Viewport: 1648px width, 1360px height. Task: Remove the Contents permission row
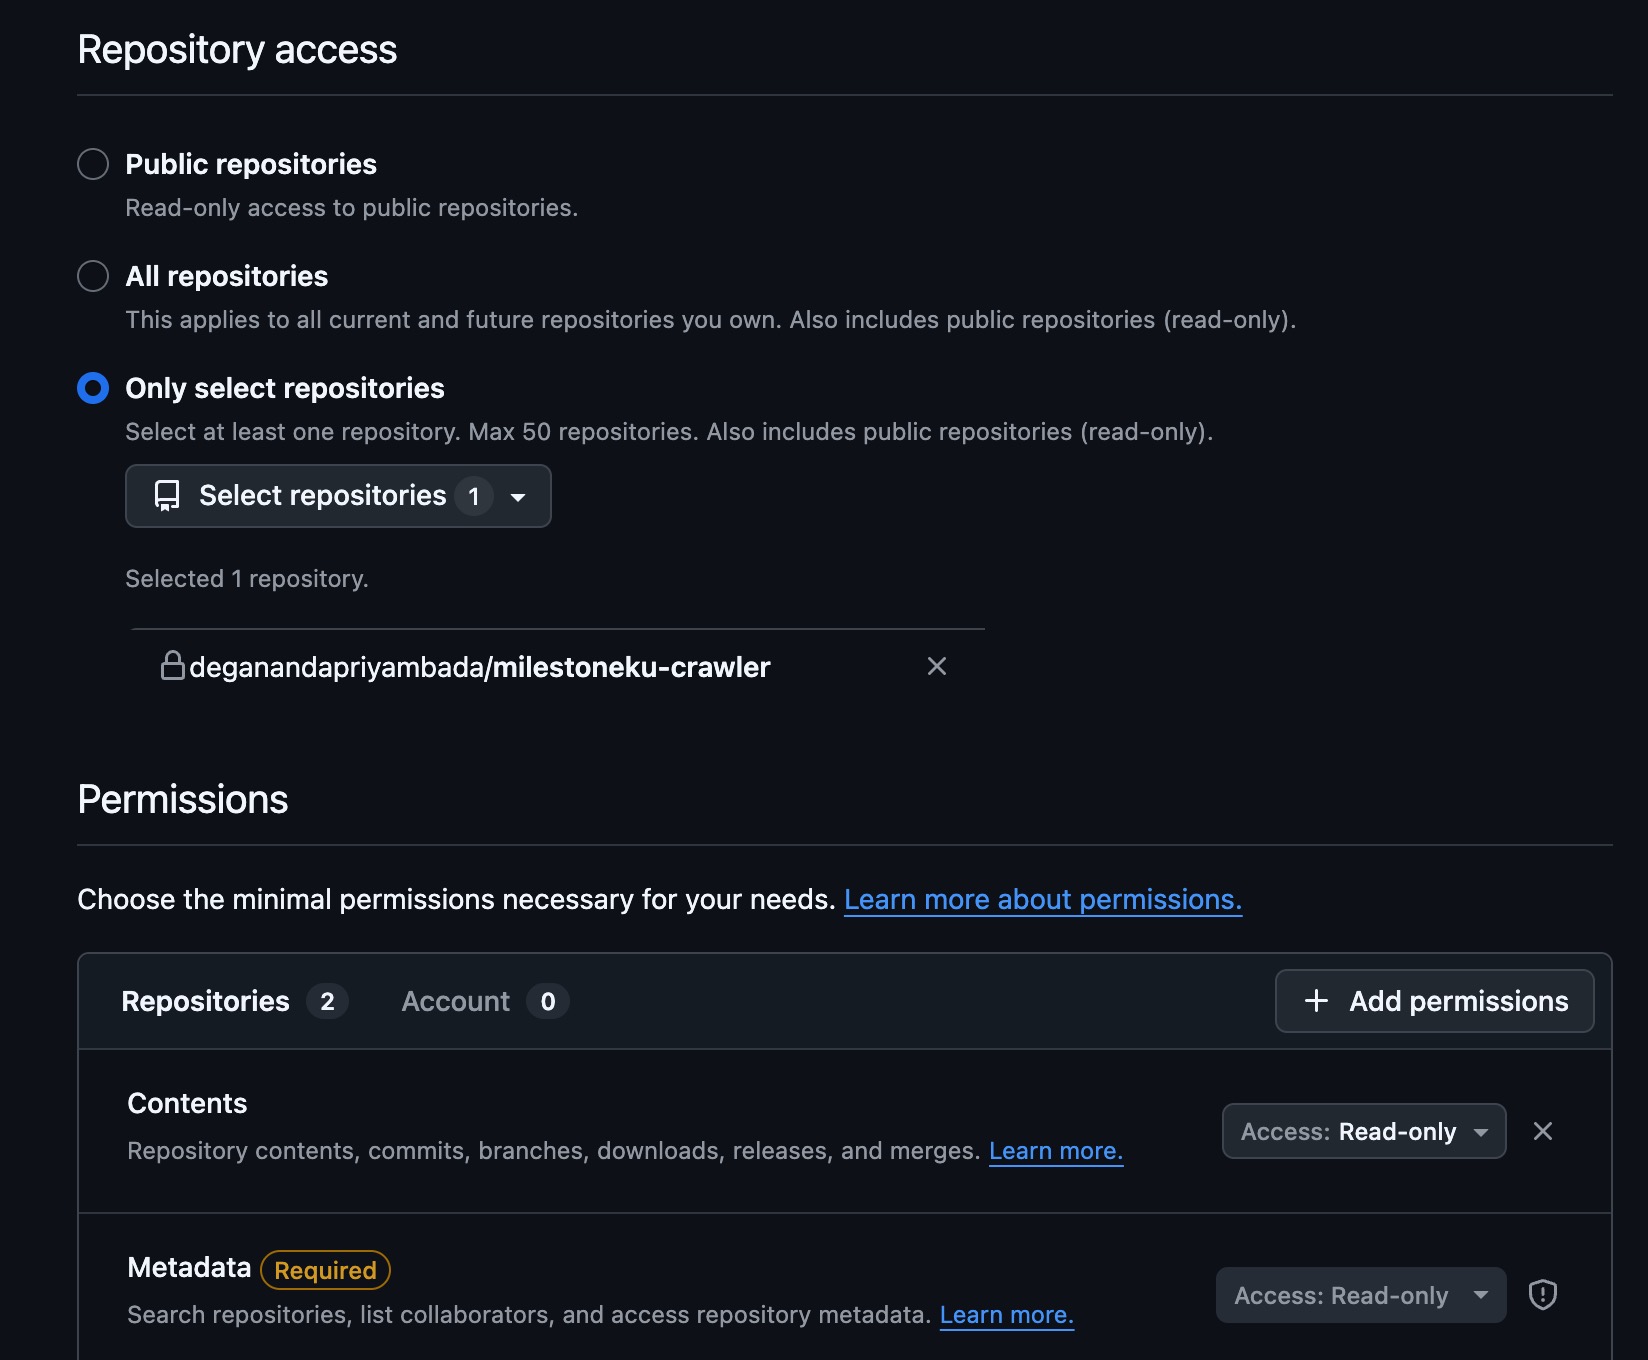(x=1542, y=1131)
